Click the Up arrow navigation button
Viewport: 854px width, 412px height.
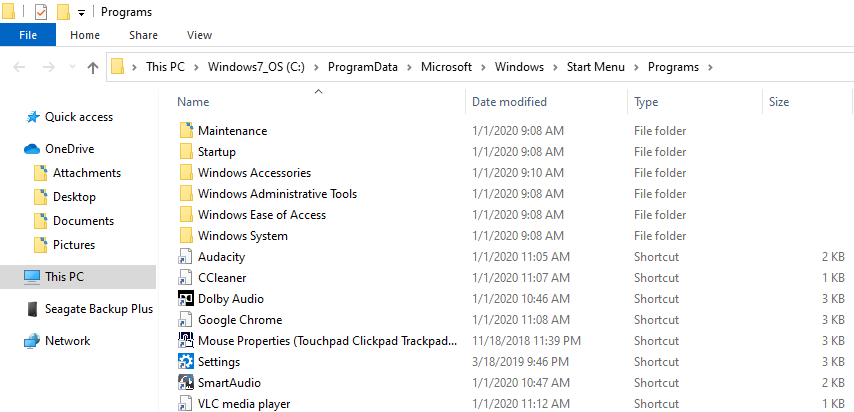93,68
